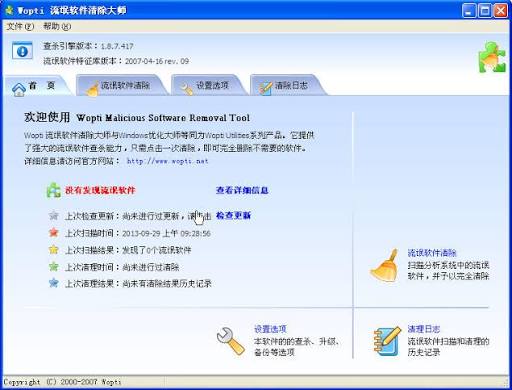The width and height of the screenshot is (512, 390).
Task: Click the green puzzle icon beside red status text
Action: point(53,190)
